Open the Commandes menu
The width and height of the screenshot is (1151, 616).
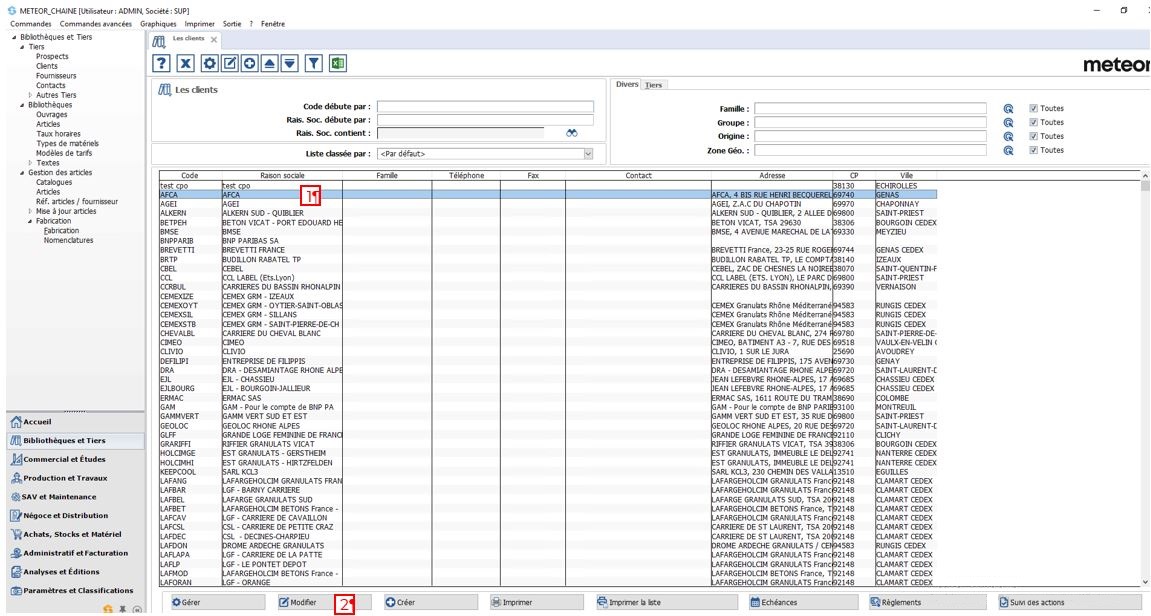tap(31, 23)
